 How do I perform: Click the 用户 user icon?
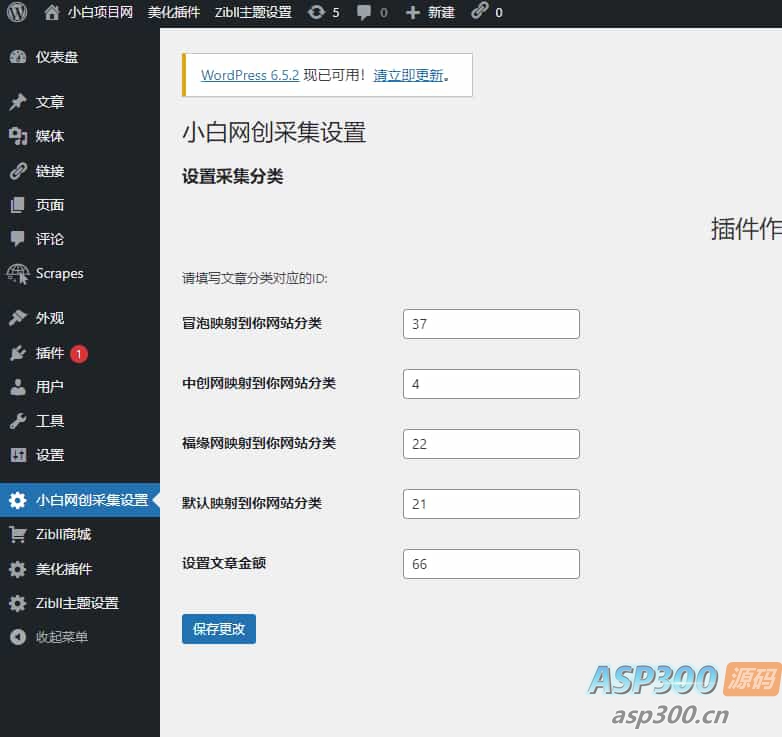[x=18, y=387]
